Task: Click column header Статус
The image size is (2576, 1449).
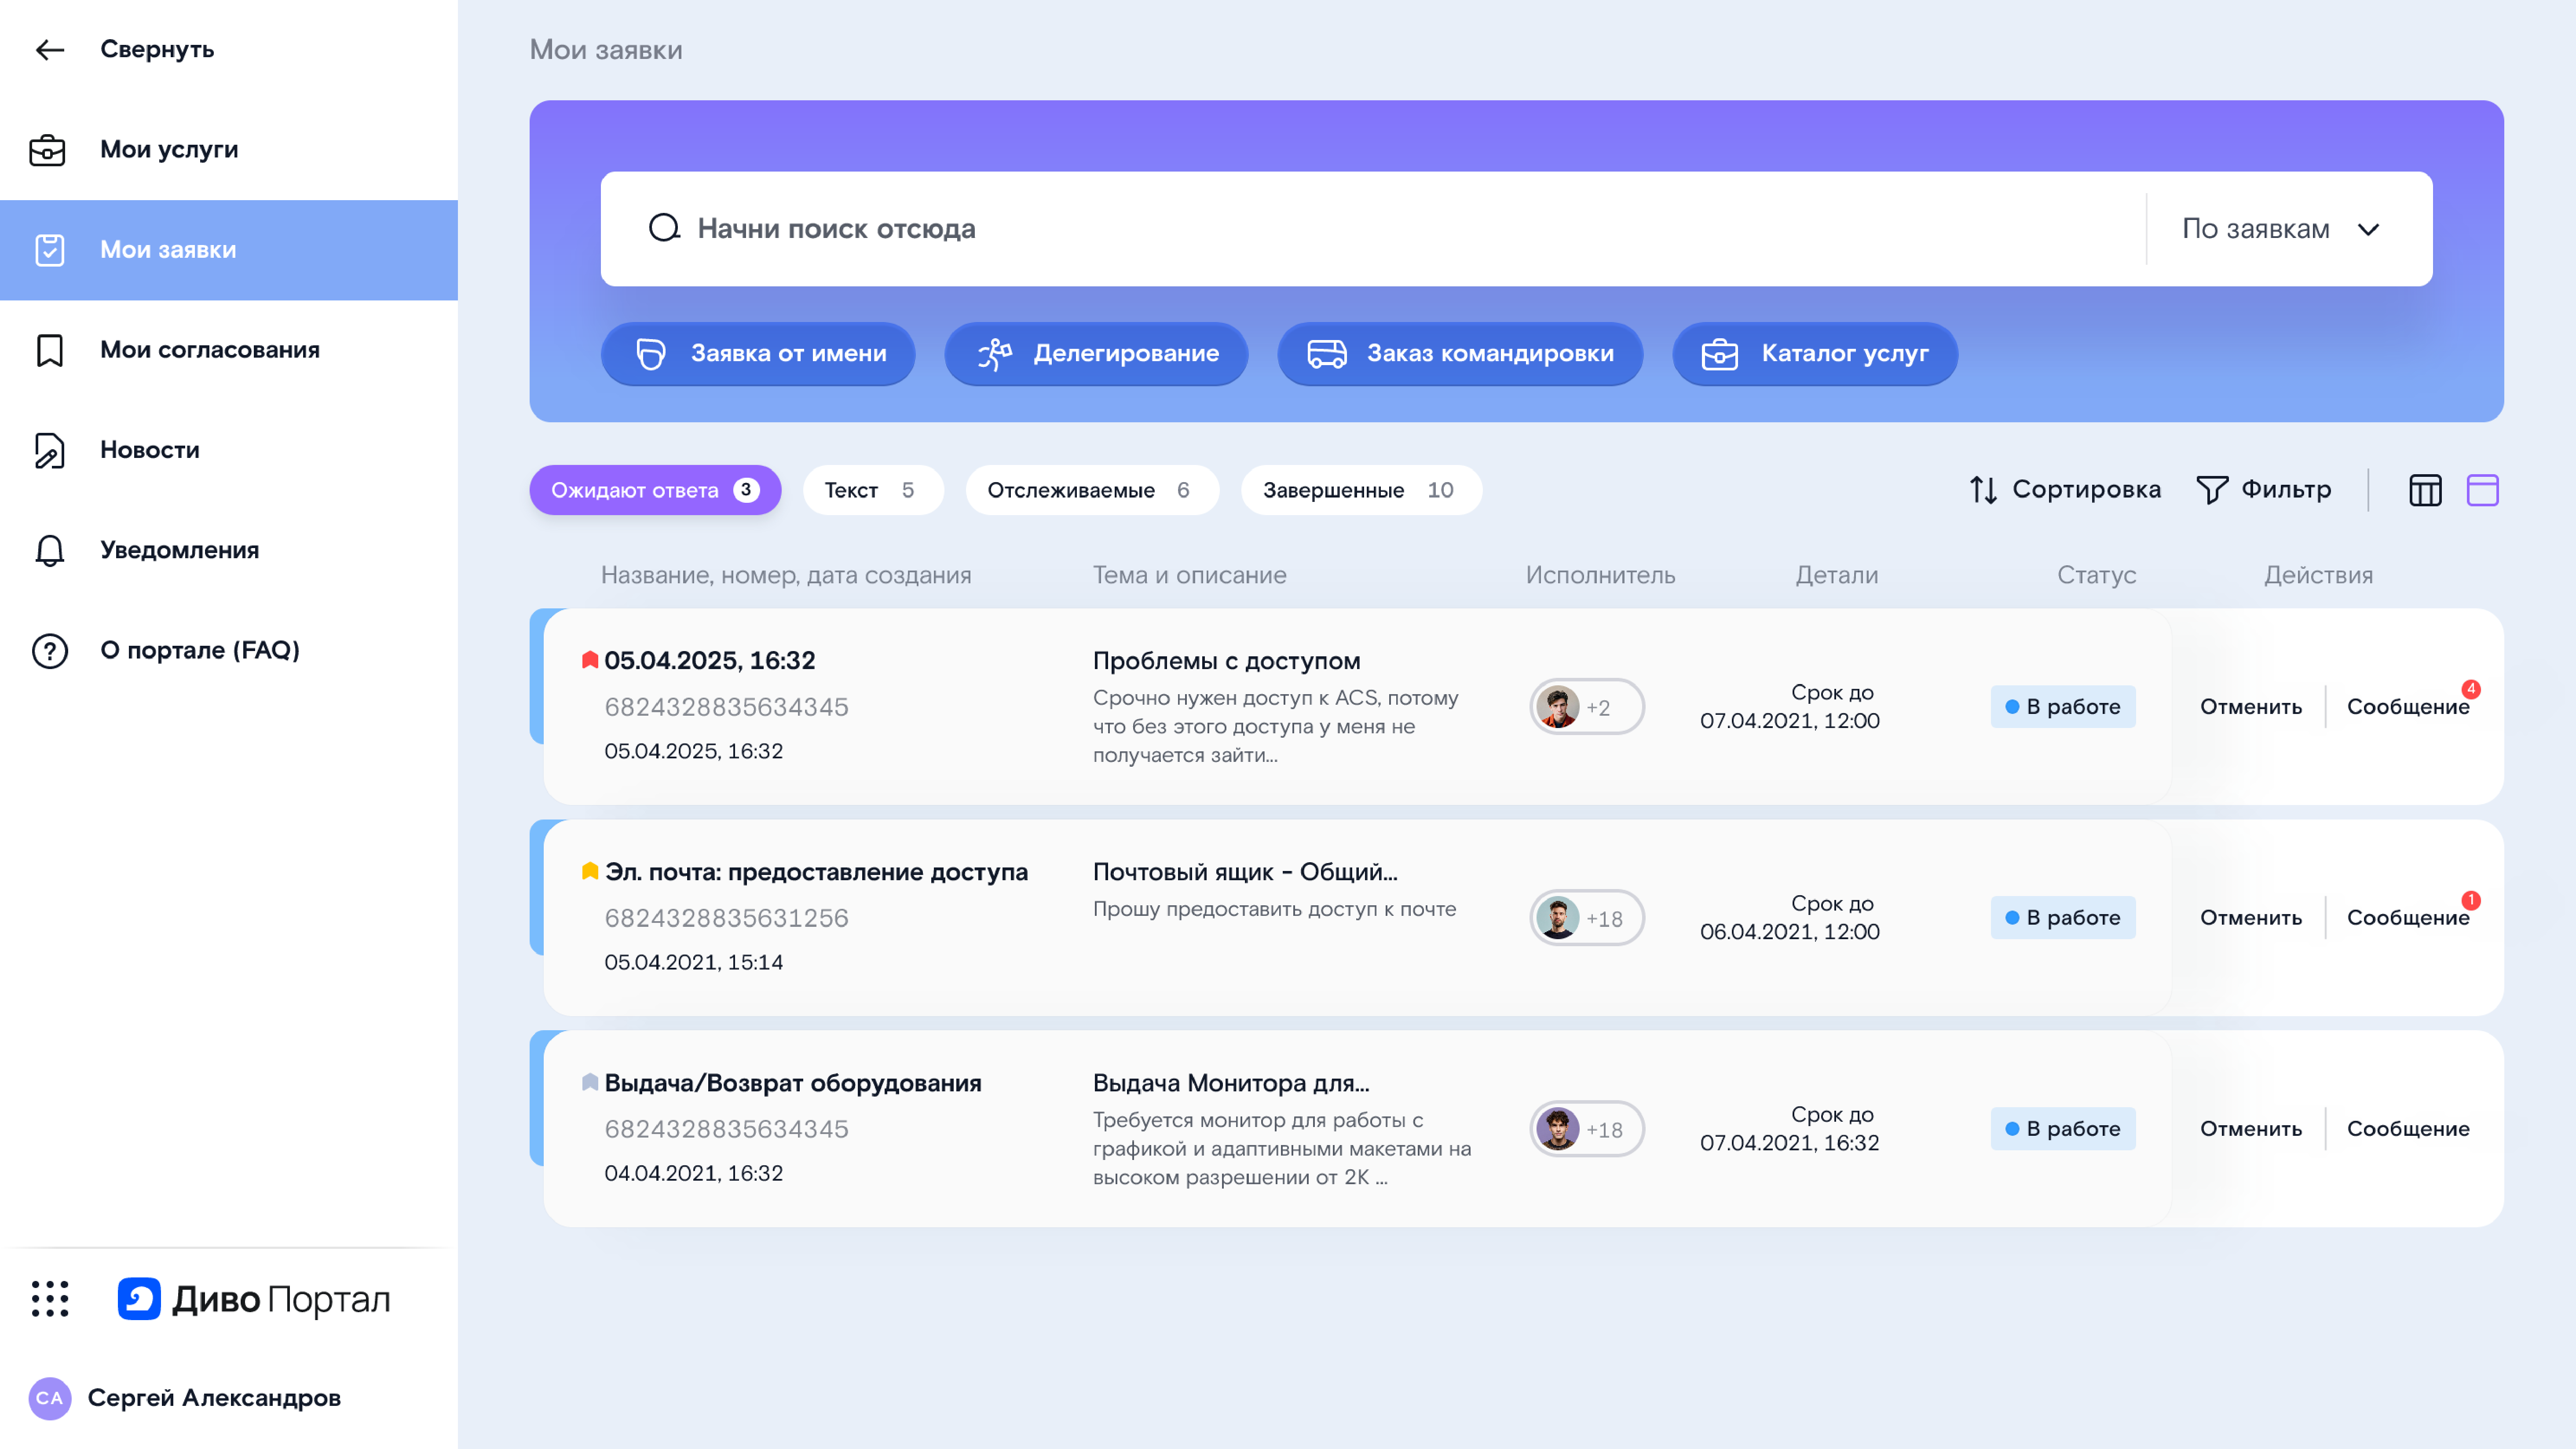Action: tap(2096, 575)
